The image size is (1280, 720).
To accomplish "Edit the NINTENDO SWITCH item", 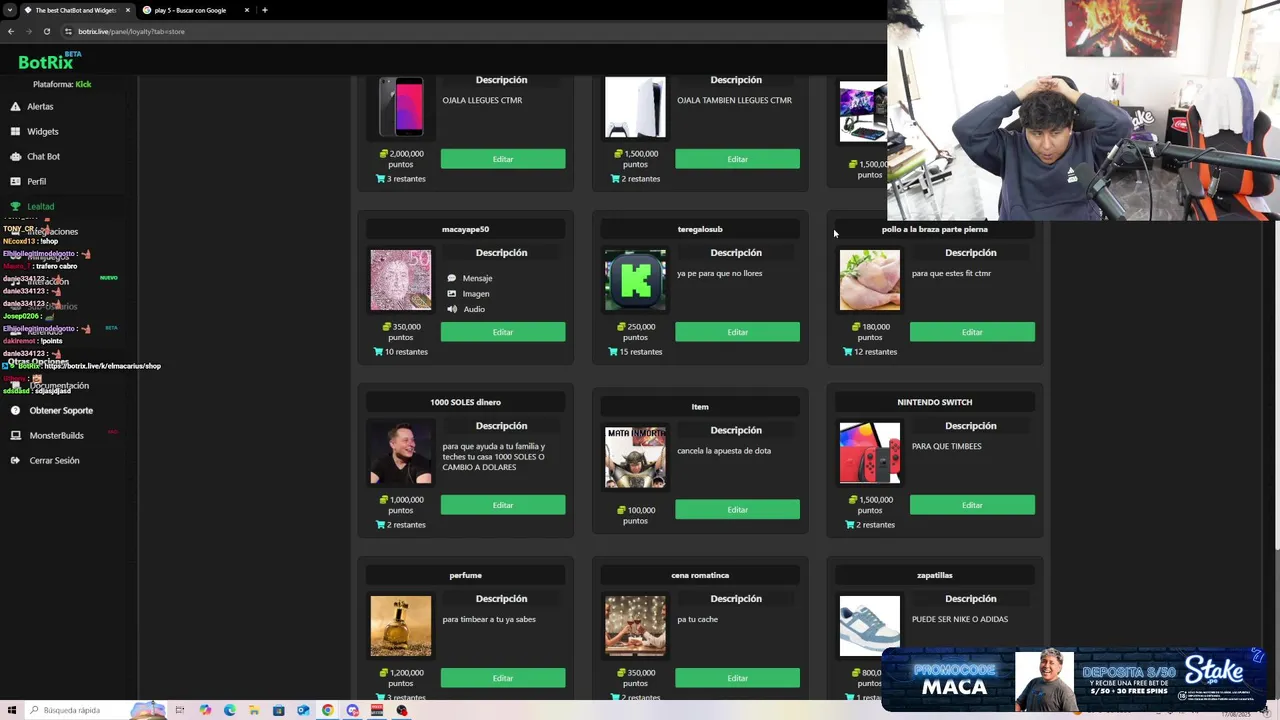I will point(972,505).
